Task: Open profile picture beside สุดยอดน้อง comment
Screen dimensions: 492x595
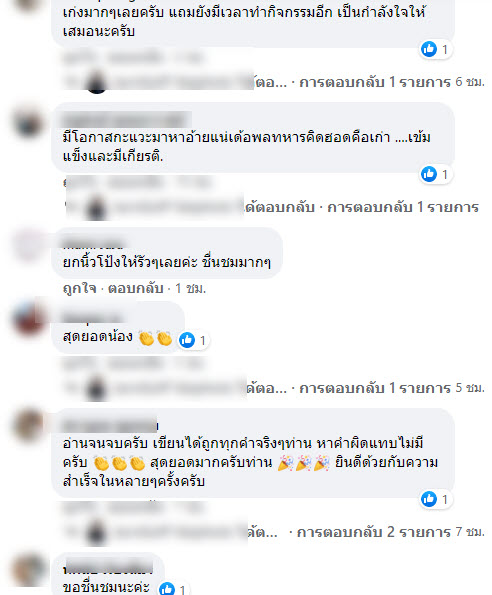Action: point(28,319)
